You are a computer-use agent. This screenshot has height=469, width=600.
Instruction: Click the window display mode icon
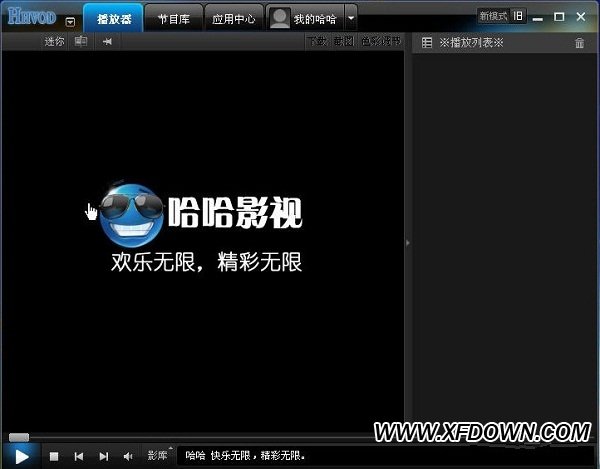[81, 41]
